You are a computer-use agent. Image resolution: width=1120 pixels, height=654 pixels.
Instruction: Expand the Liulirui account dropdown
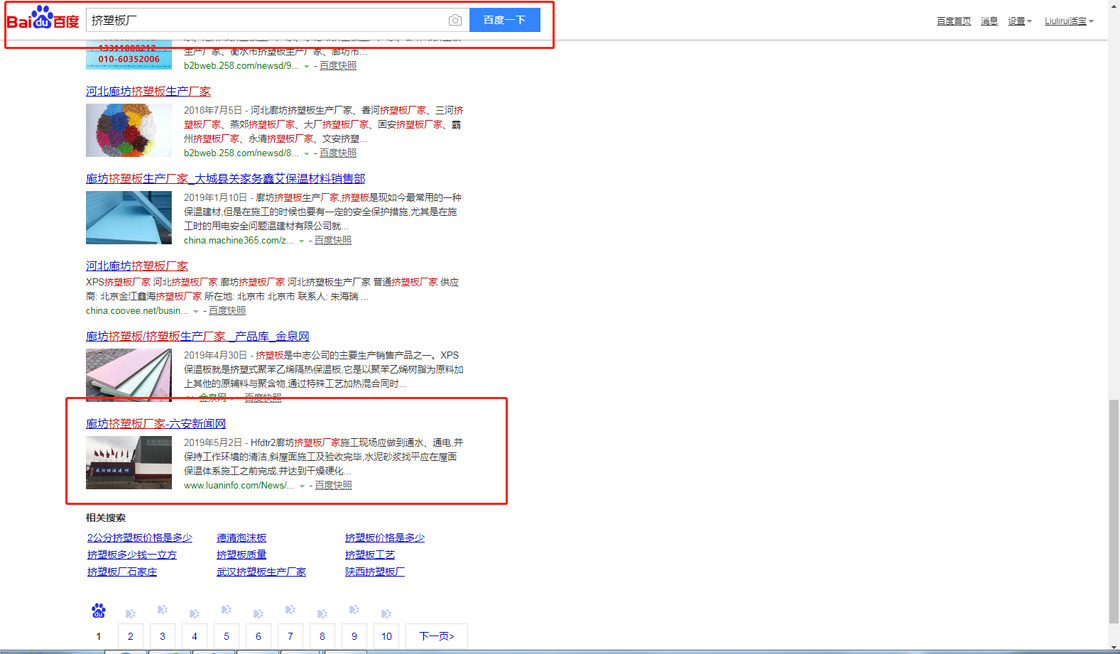(1069, 21)
